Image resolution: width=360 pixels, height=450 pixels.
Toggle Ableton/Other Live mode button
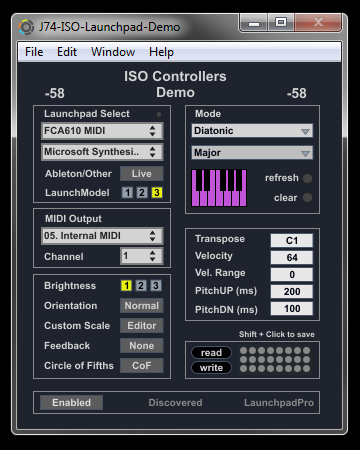pos(142,174)
